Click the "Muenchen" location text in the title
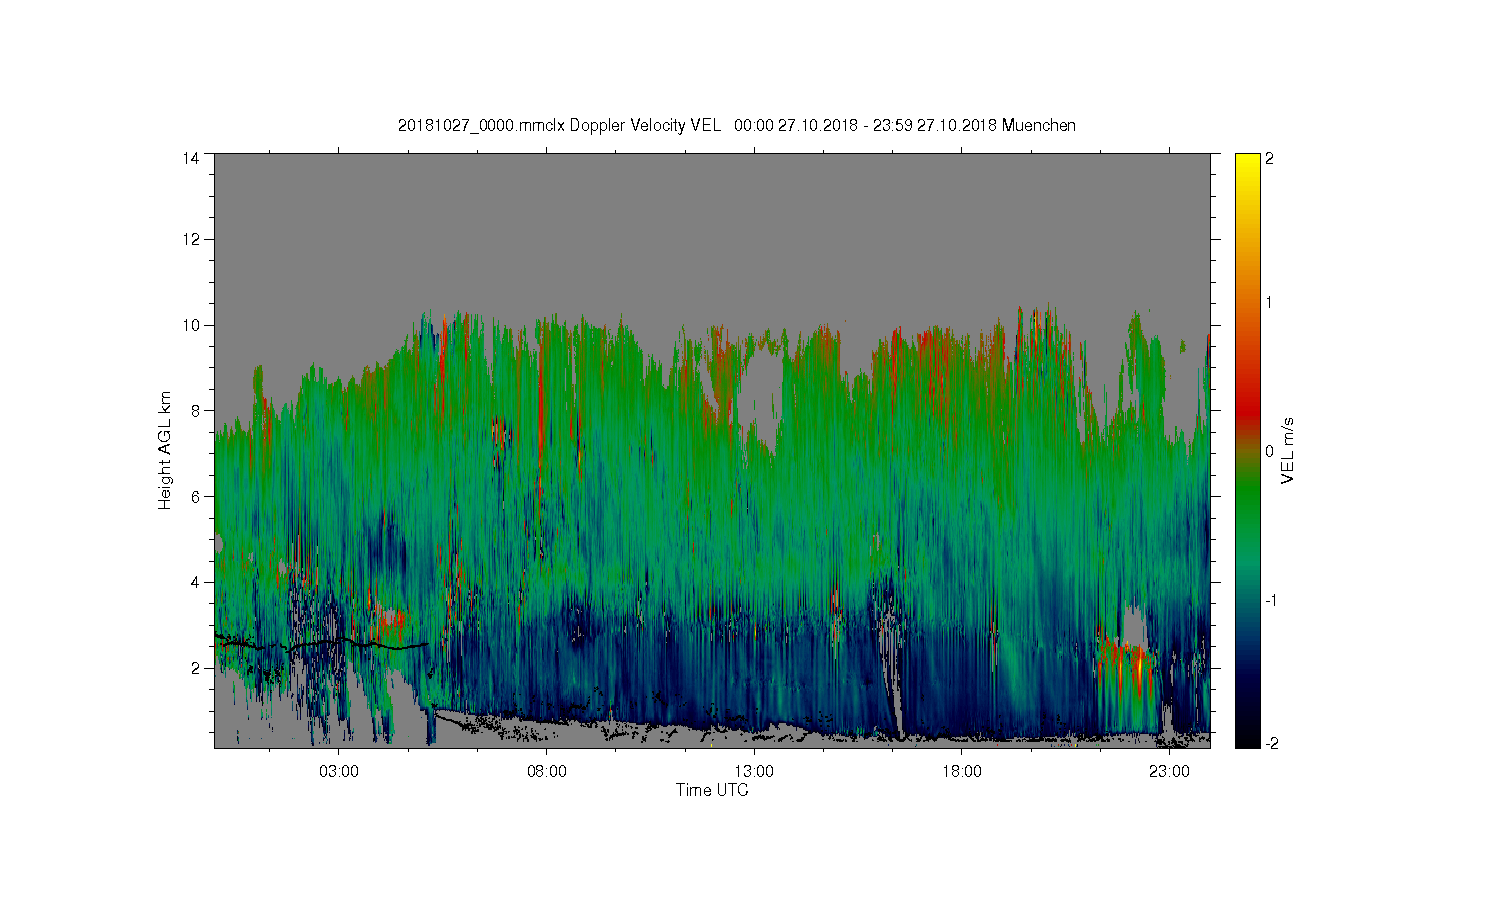Screen dimensions: 1500x900 tap(1039, 125)
